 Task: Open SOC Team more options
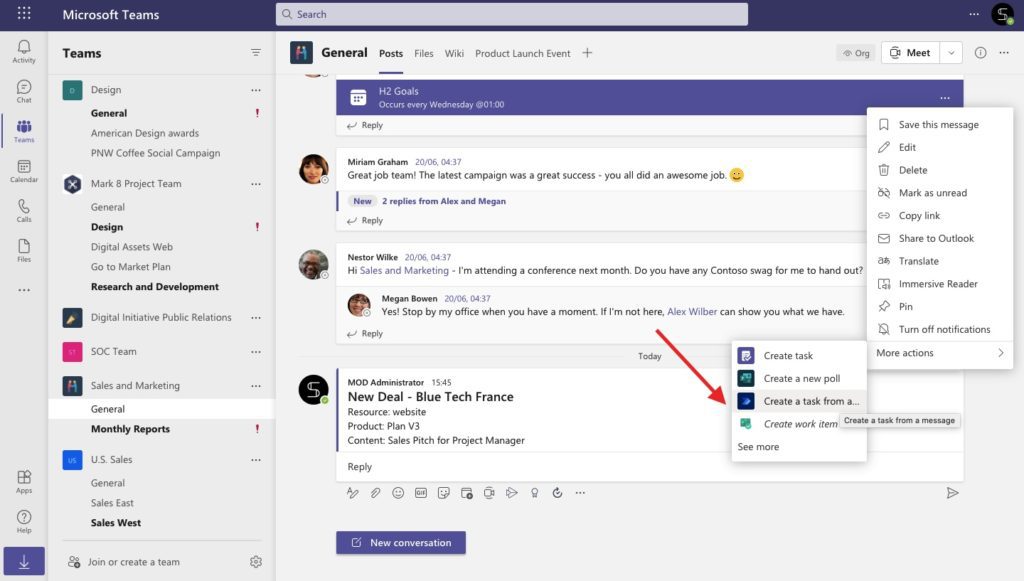coord(256,352)
